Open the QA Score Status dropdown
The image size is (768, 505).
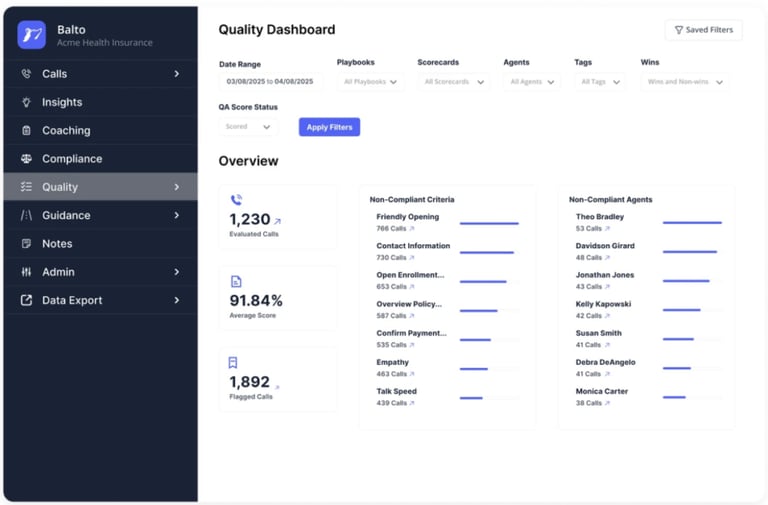click(248, 127)
